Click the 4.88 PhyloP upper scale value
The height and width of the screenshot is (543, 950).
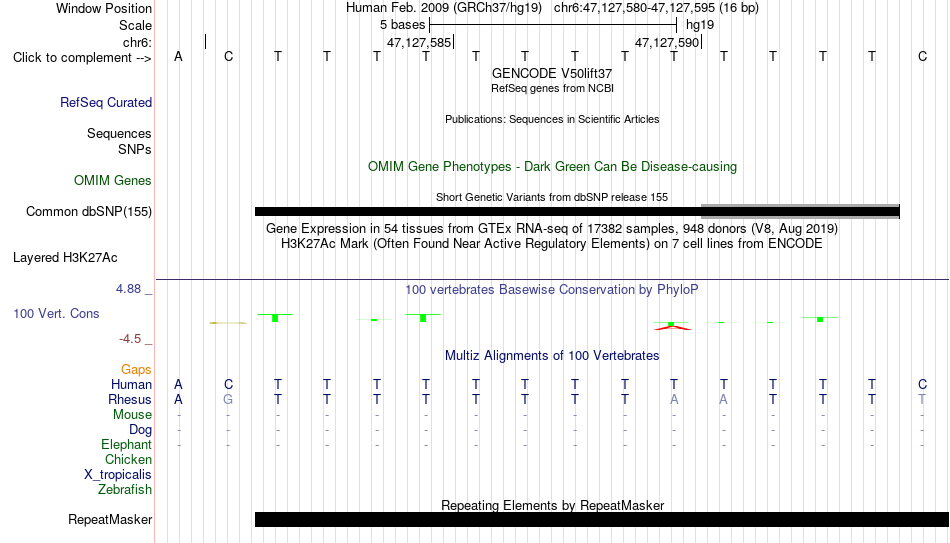point(129,289)
